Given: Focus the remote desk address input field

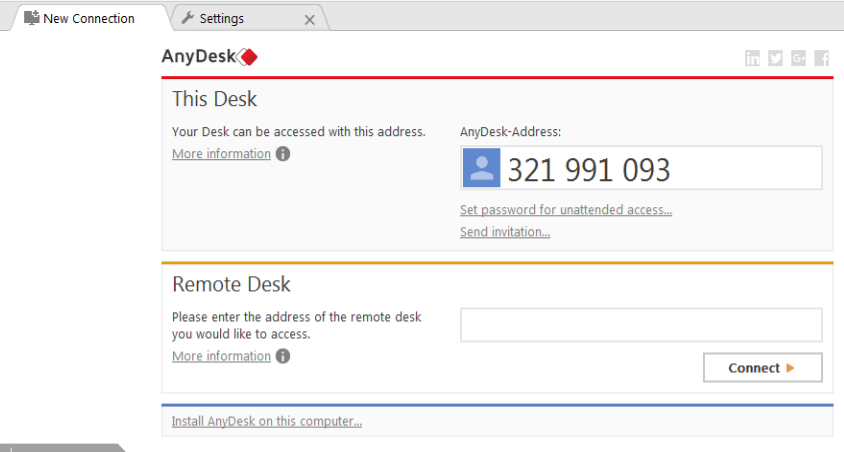Looking at the screenshot, I should (641, 324).
